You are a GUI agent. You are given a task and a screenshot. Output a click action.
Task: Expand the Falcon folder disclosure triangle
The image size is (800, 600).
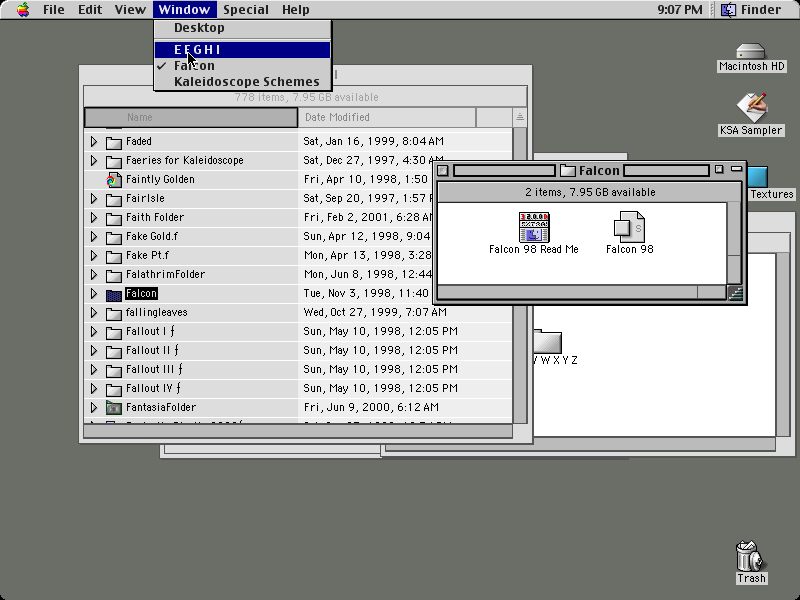[x=94, y=293]
